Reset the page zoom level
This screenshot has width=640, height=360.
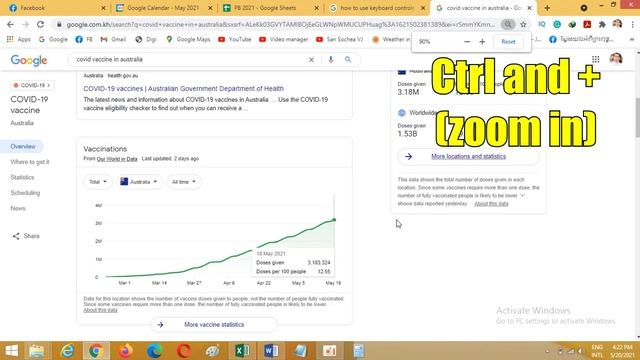click(508, 42)
